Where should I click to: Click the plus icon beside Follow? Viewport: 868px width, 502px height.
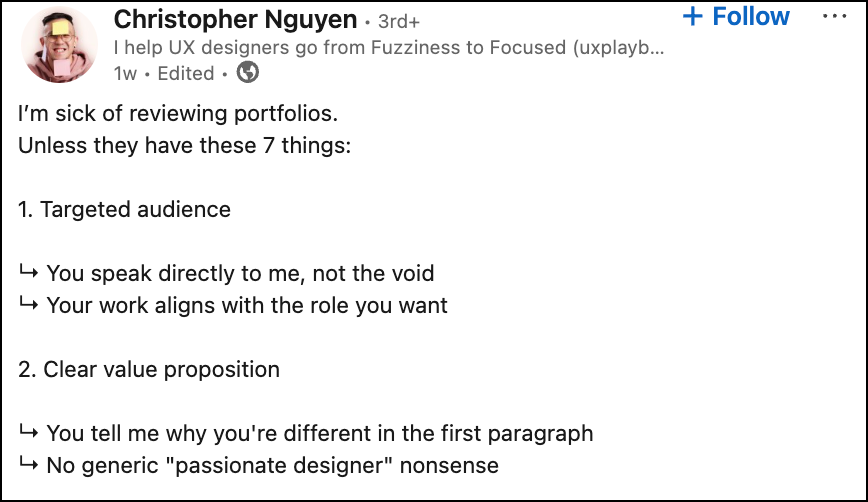692,17
